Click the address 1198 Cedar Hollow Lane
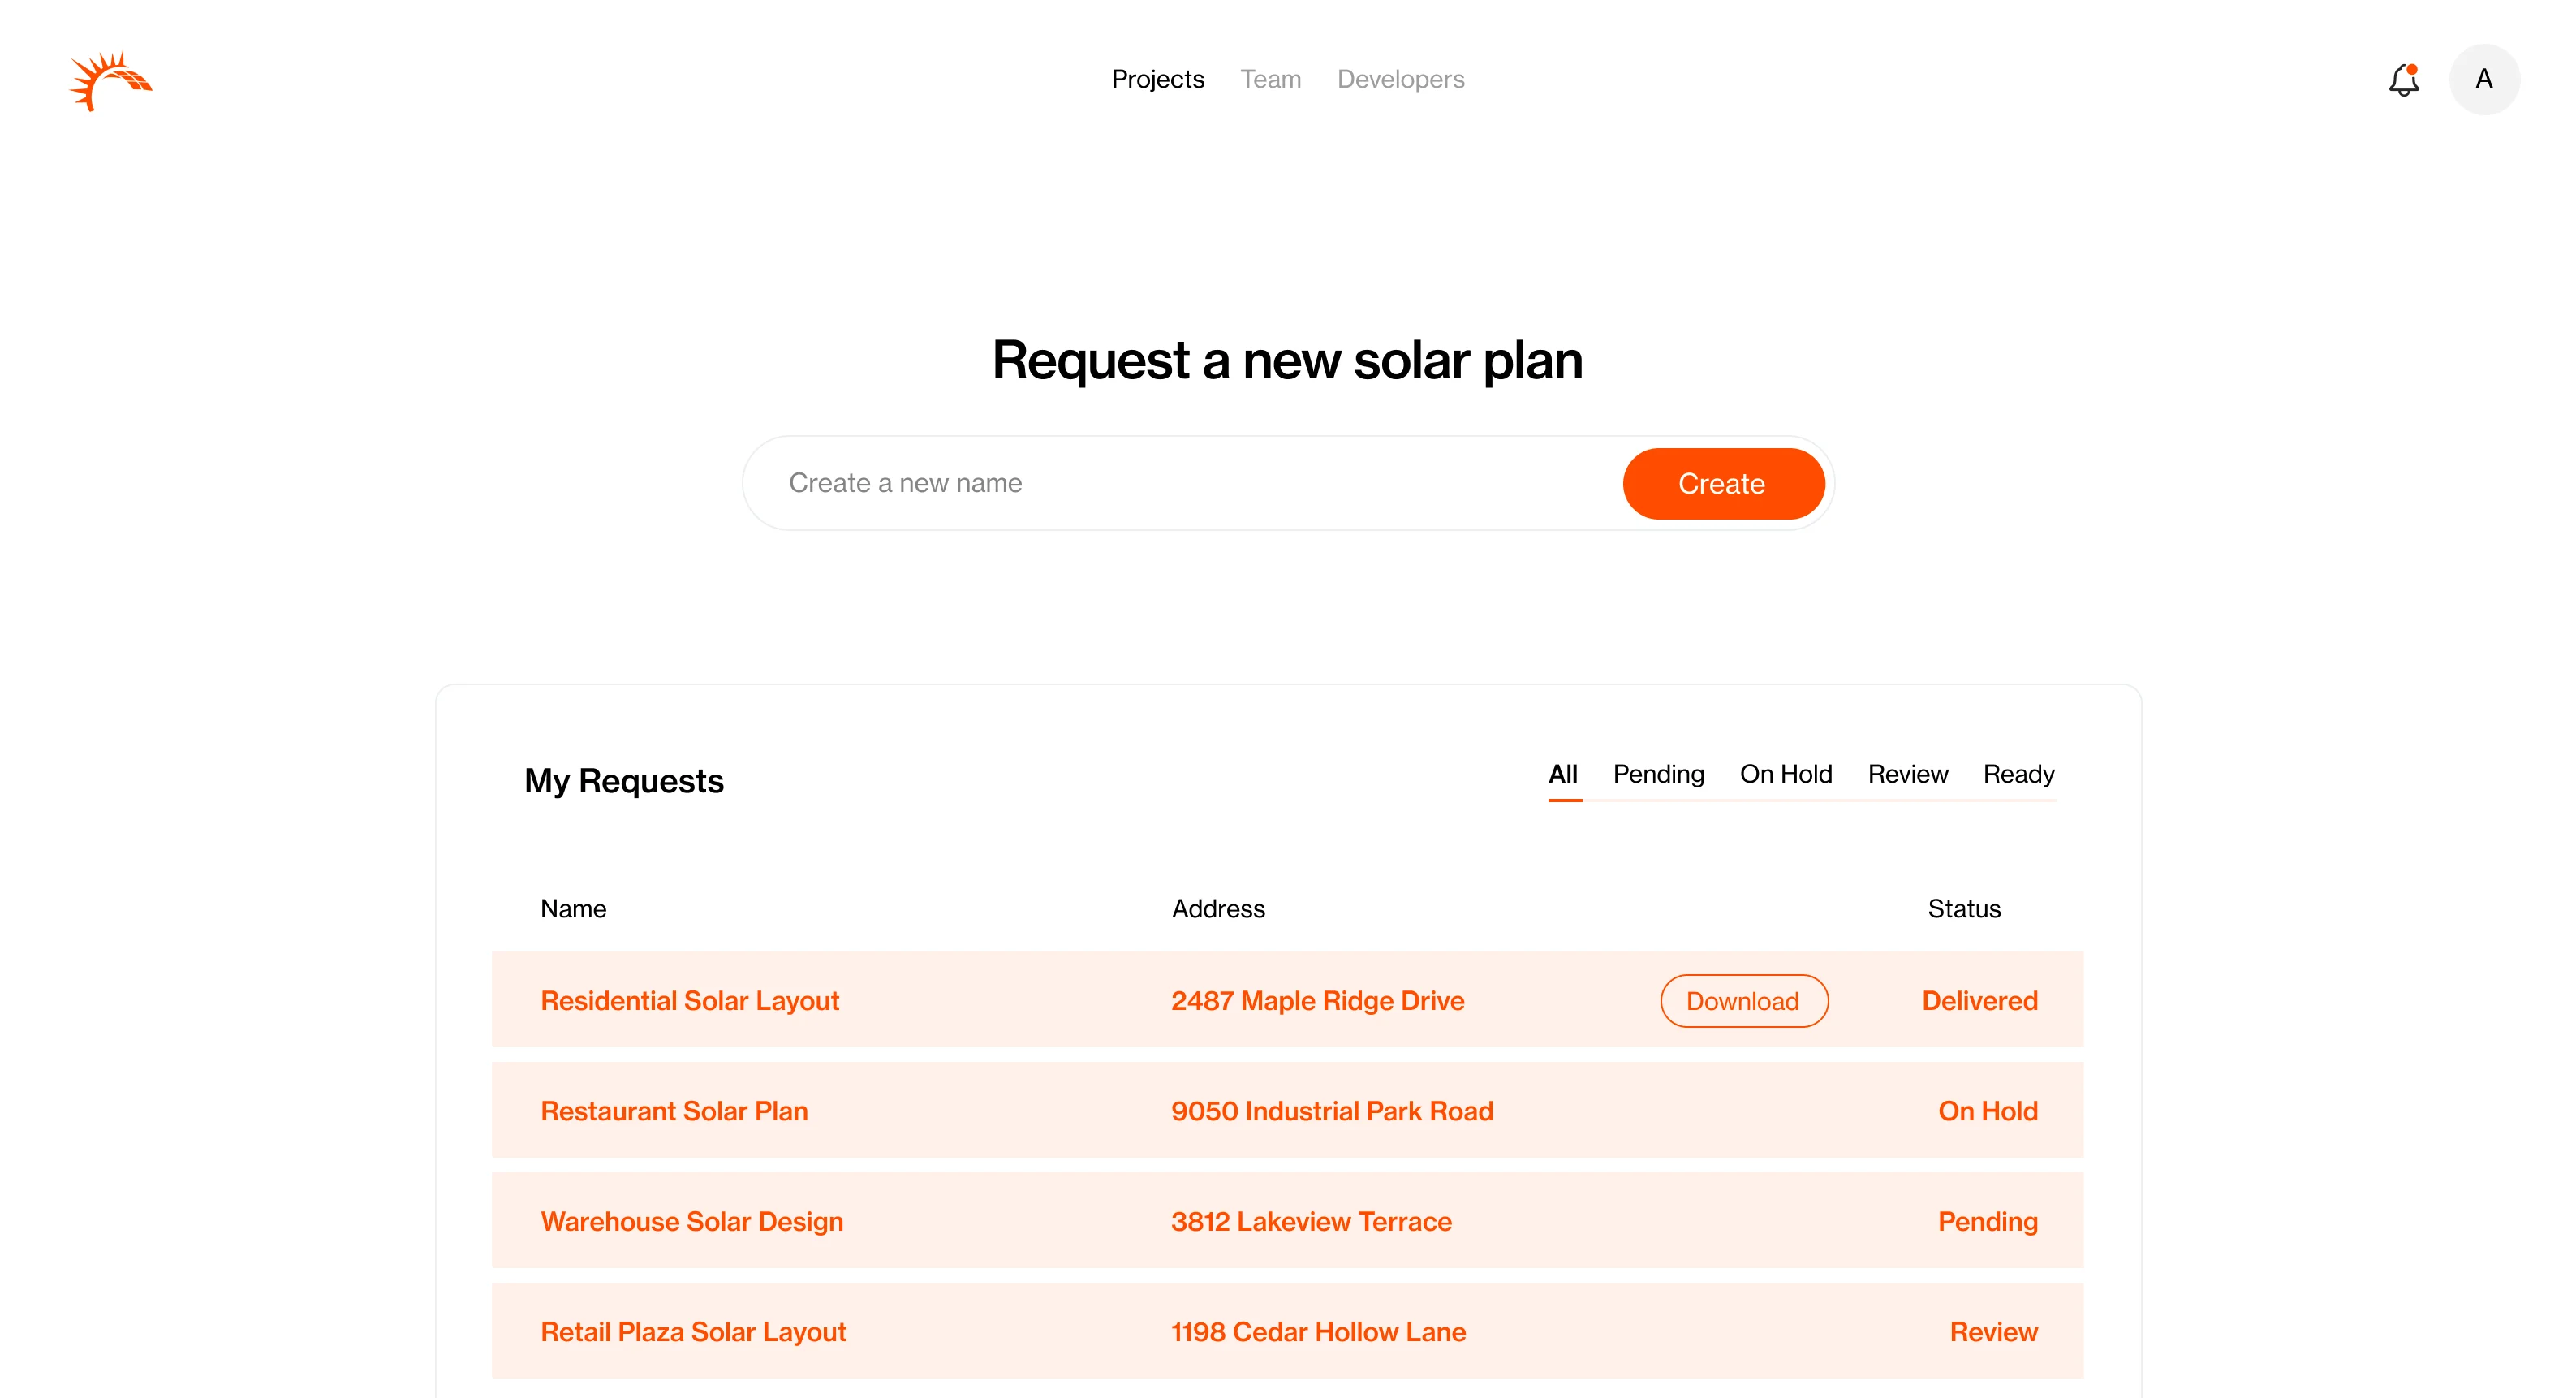This screenshot has height=1398, width=2576. pyautogui.click(x=1318, y=1332)
